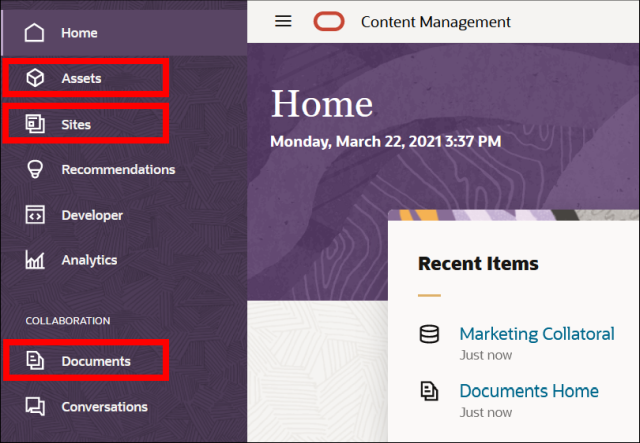Click the Sites pages icon
This screenshot has width=640, height=443.
[x=35, y=124]
